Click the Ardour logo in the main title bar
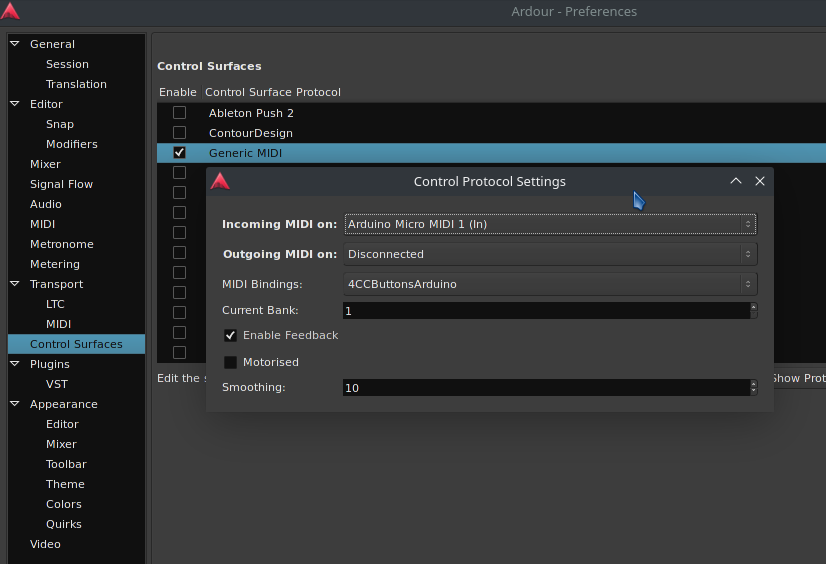 [9, 12]
